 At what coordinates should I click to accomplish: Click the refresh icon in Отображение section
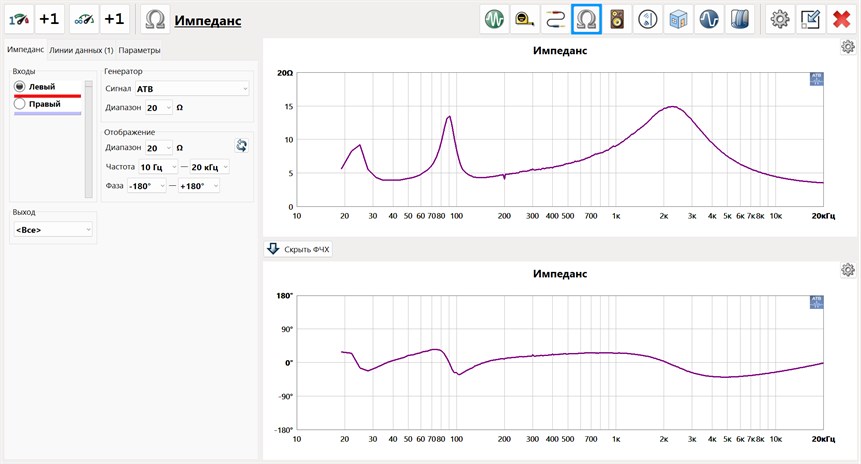241,146
